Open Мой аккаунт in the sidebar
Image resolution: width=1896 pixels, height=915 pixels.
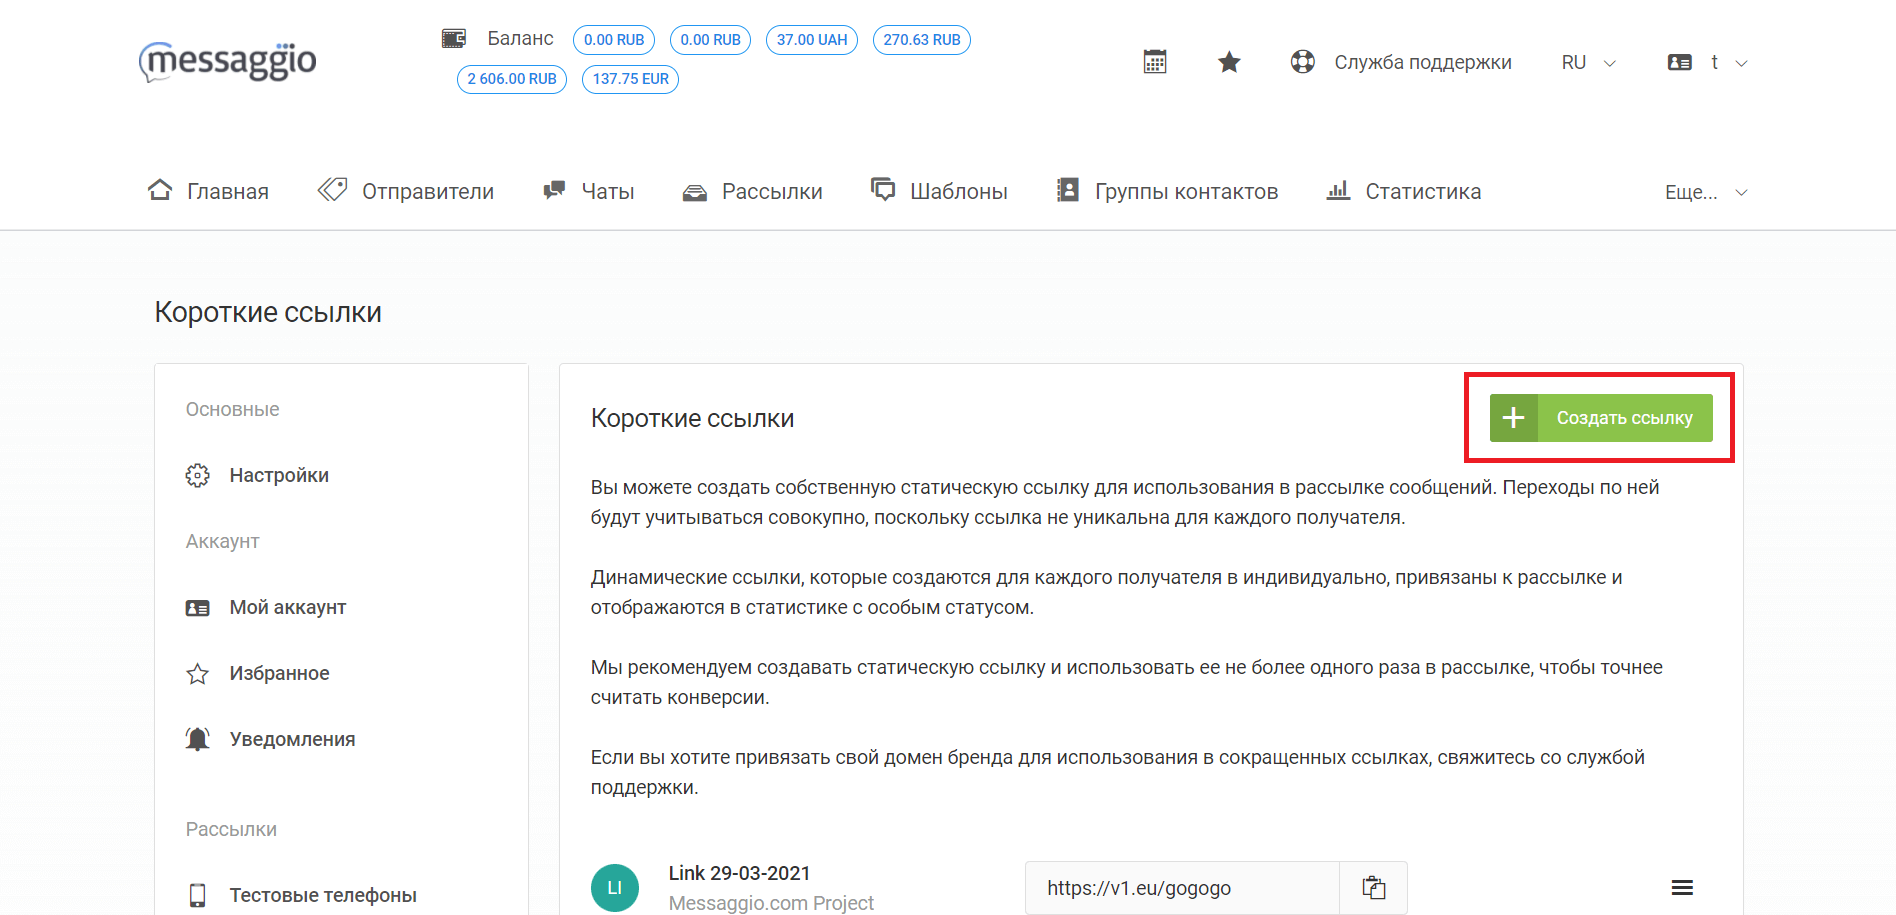[288, 607]
